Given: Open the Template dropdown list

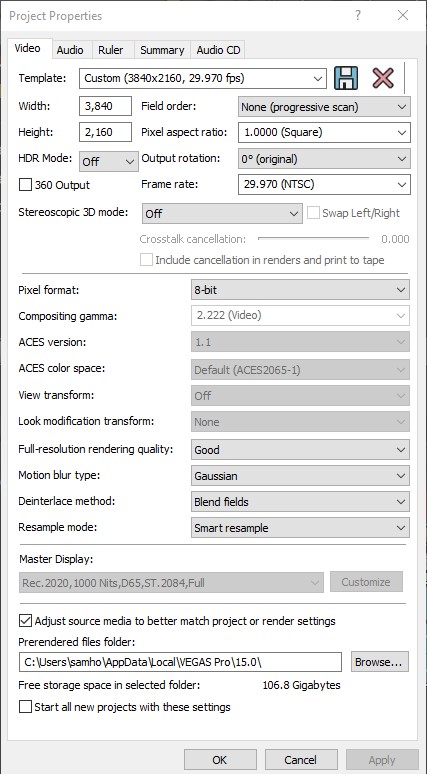Looking at the screenshot, I should click(x=203, y=78).
